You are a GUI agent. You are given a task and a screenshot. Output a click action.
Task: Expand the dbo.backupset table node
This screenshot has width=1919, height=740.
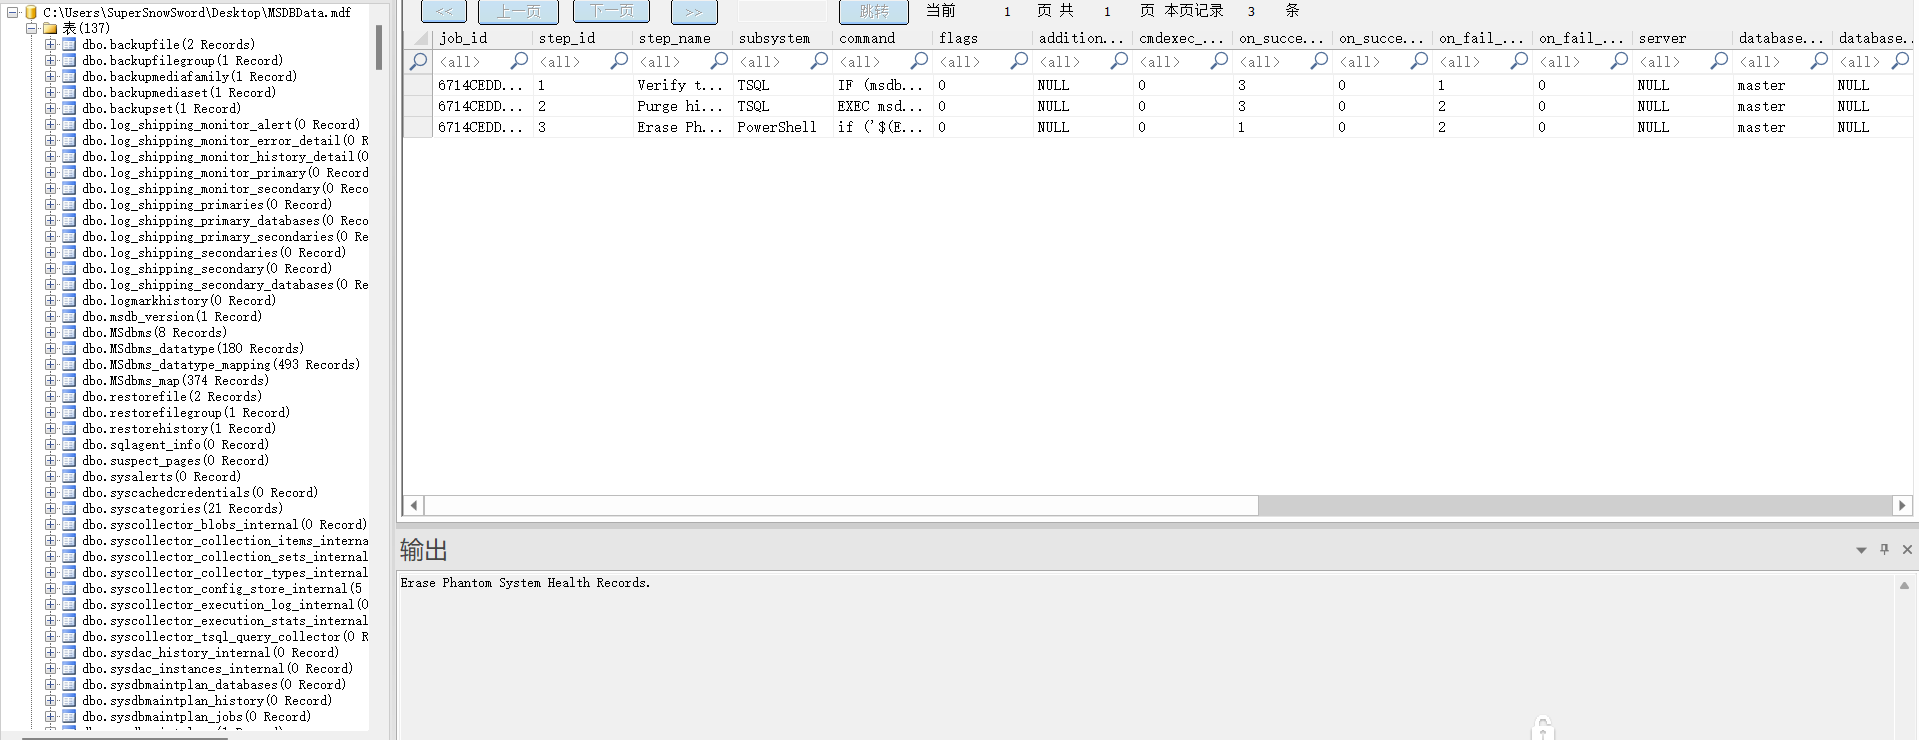point(50,108)
